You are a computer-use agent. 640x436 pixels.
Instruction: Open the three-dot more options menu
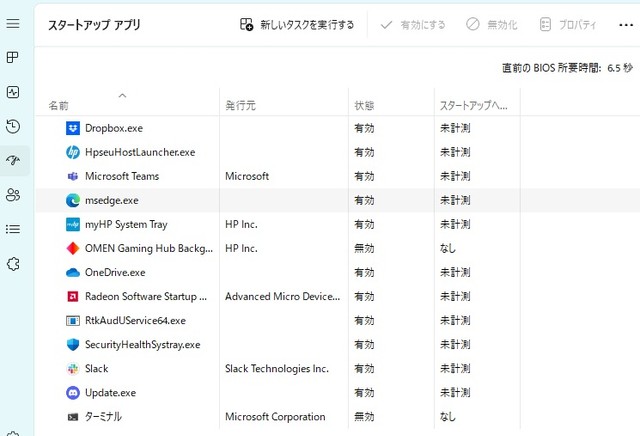(626, 25)
